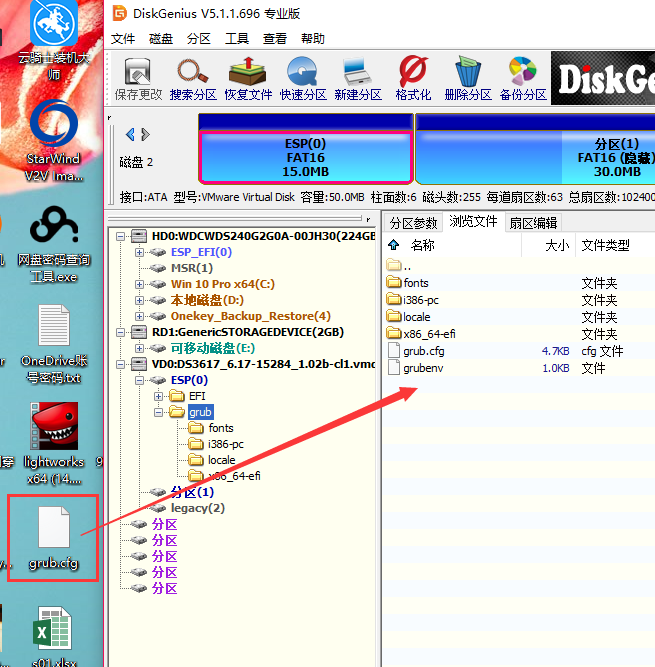
Task: Click the 搜索分区 (Search Partitions) magnifier icon
Action: (193, 78)
